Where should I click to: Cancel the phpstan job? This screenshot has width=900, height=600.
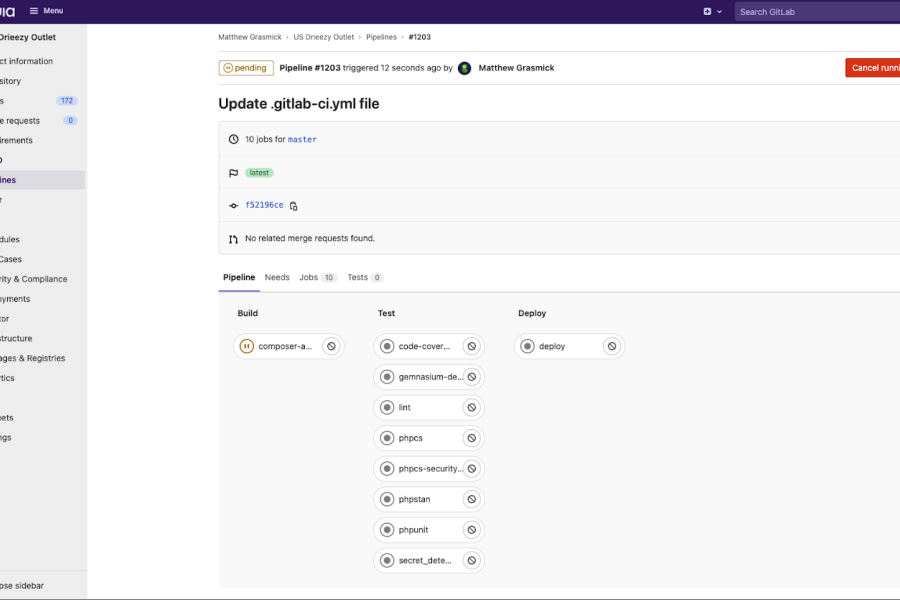[x=472, y=499]
